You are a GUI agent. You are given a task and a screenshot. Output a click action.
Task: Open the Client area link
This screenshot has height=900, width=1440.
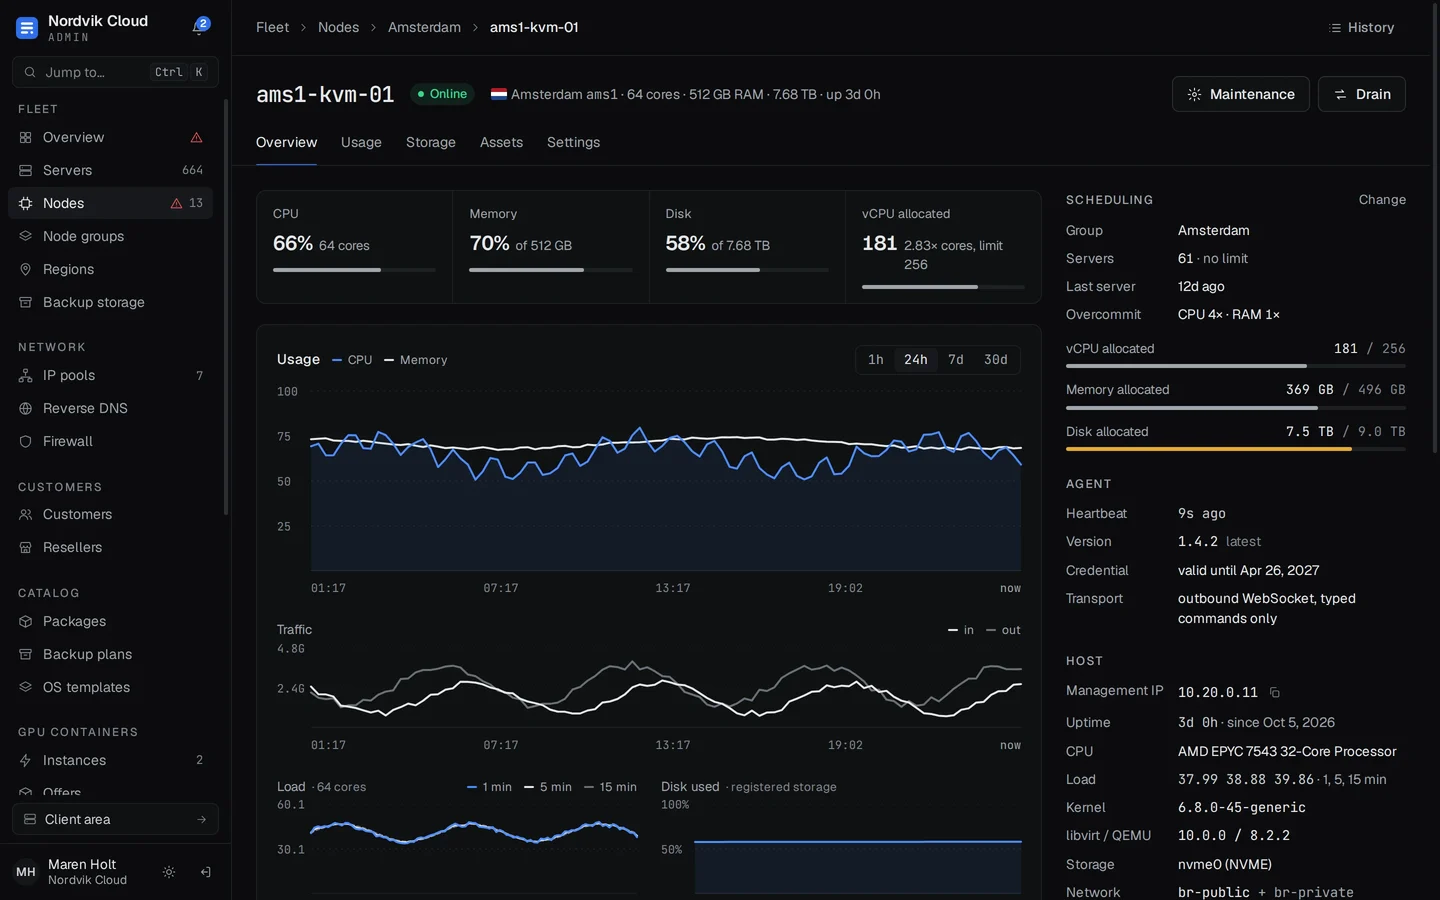(115, 819)
